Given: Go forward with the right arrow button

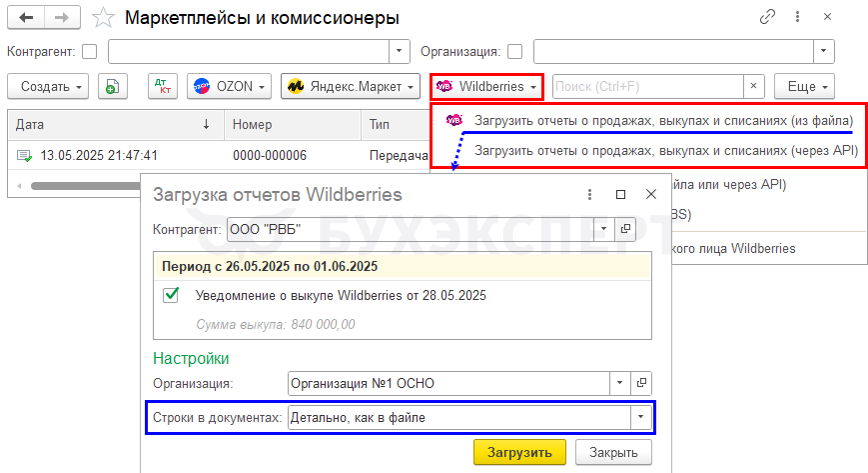Looking at the screenshot, I should click(62, 17).
